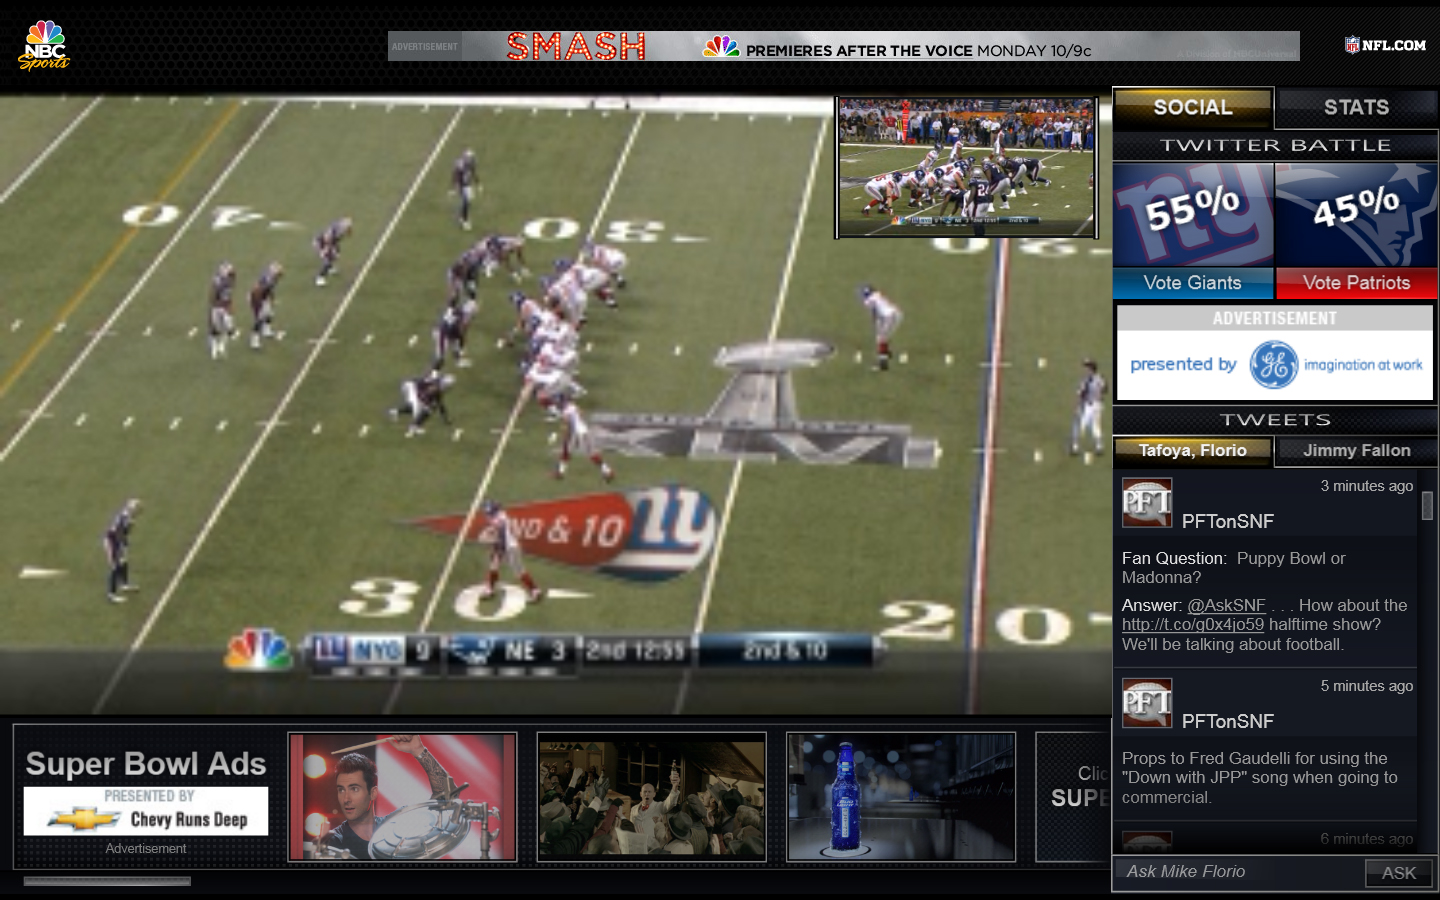This screenshot has width=1440, height=900.
Task: Switch to Jimmy Fallon tweets tab
Action: coord(1356,451)
